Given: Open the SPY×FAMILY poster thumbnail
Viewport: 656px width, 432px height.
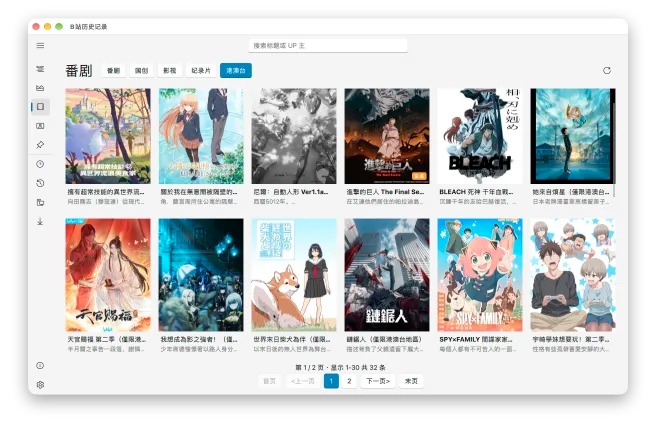Looking at the screenshot, I should pos(480,275).
